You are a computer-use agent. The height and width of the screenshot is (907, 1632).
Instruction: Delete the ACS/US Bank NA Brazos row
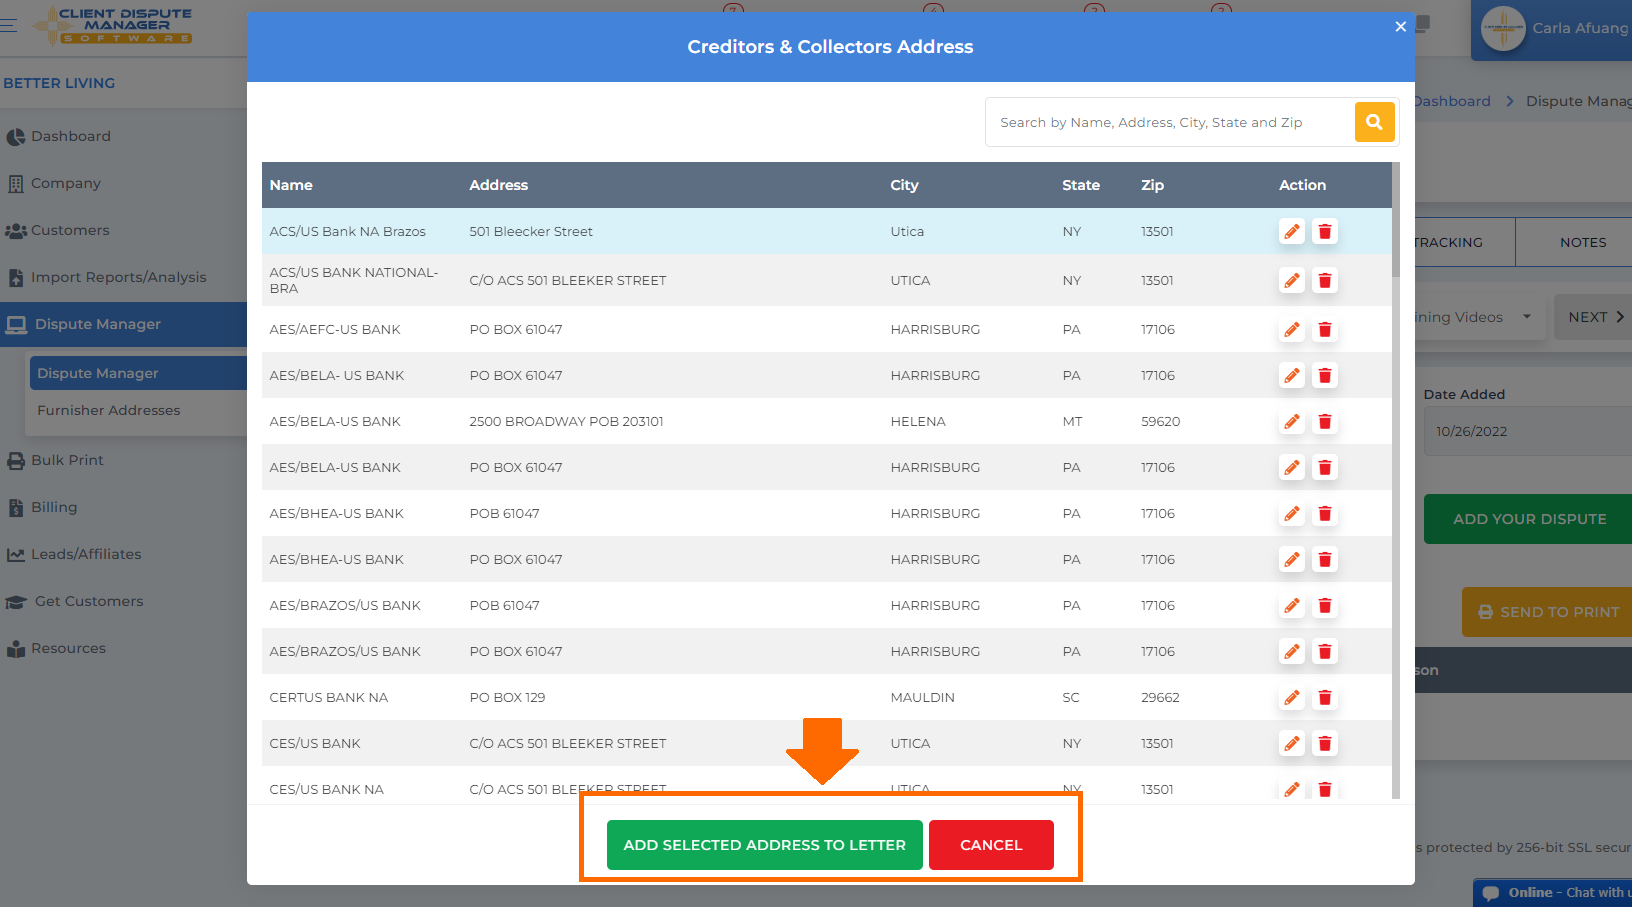[x=1325, y=231]
